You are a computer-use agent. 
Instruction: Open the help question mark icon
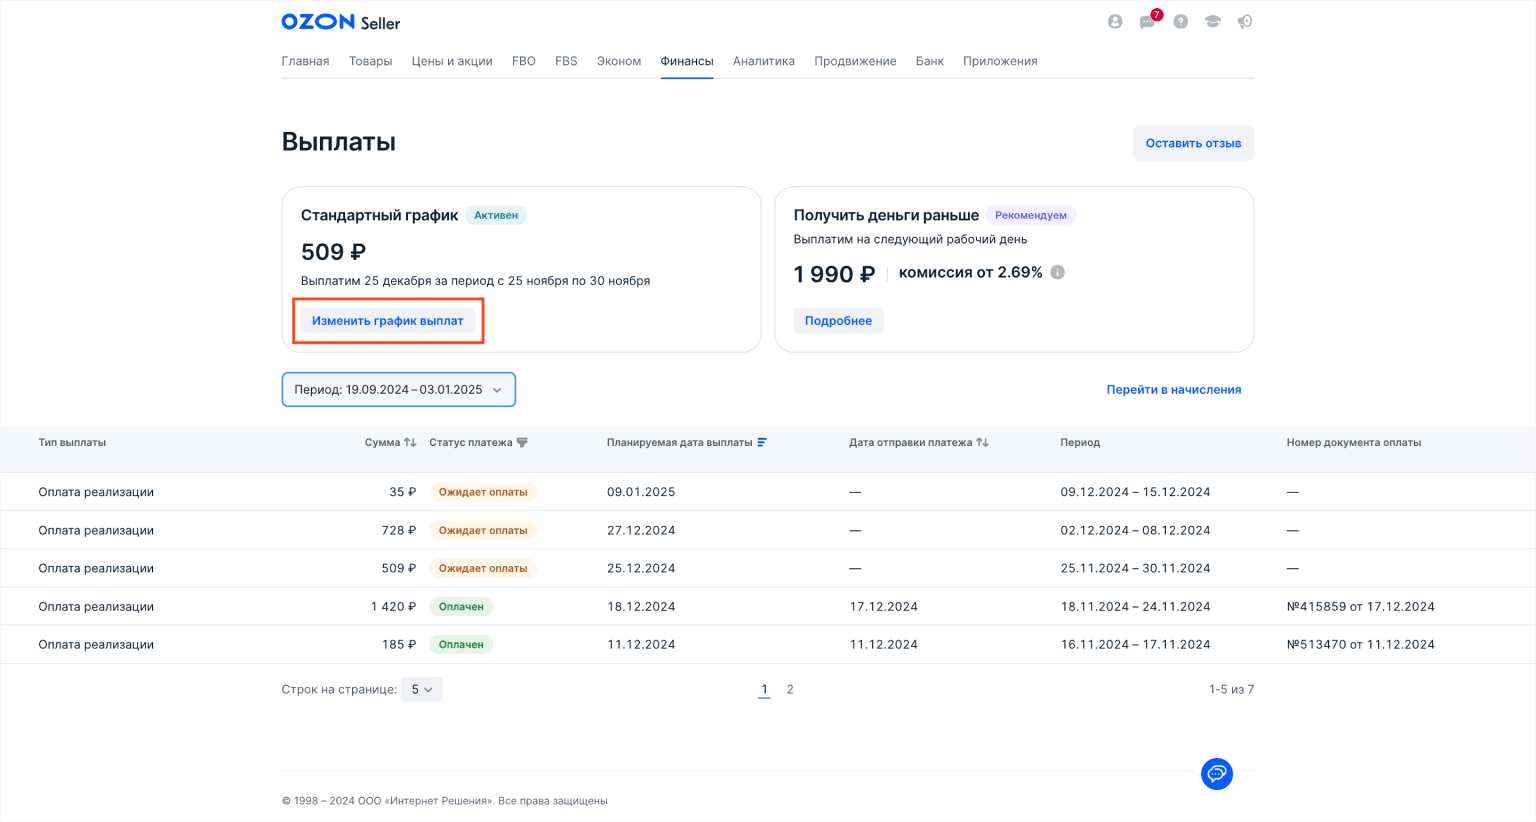point(1181,21)
